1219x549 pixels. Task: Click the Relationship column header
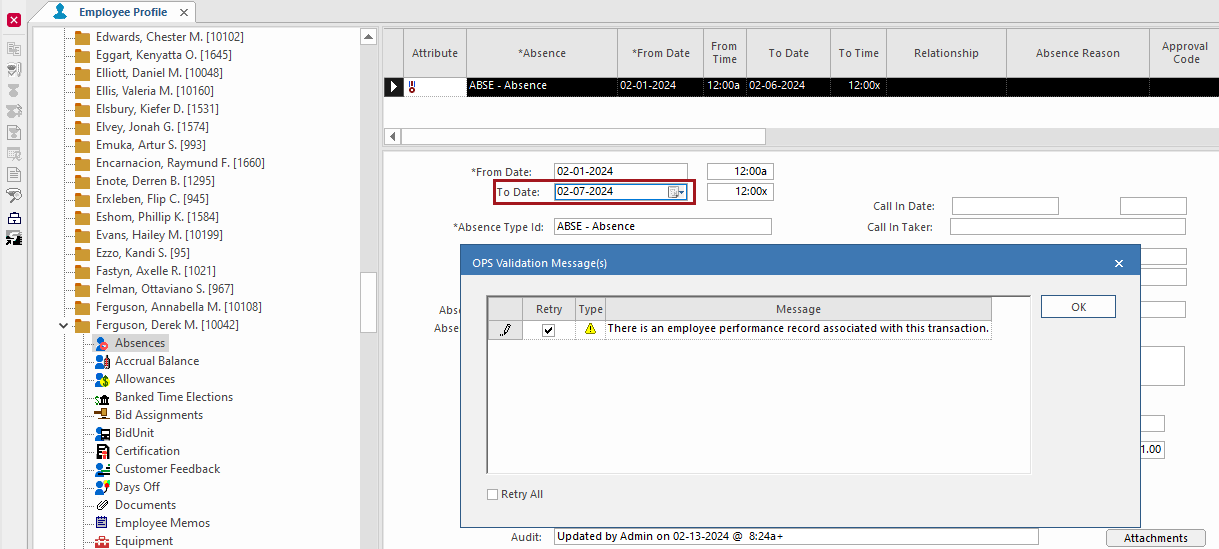coord(946,53)
